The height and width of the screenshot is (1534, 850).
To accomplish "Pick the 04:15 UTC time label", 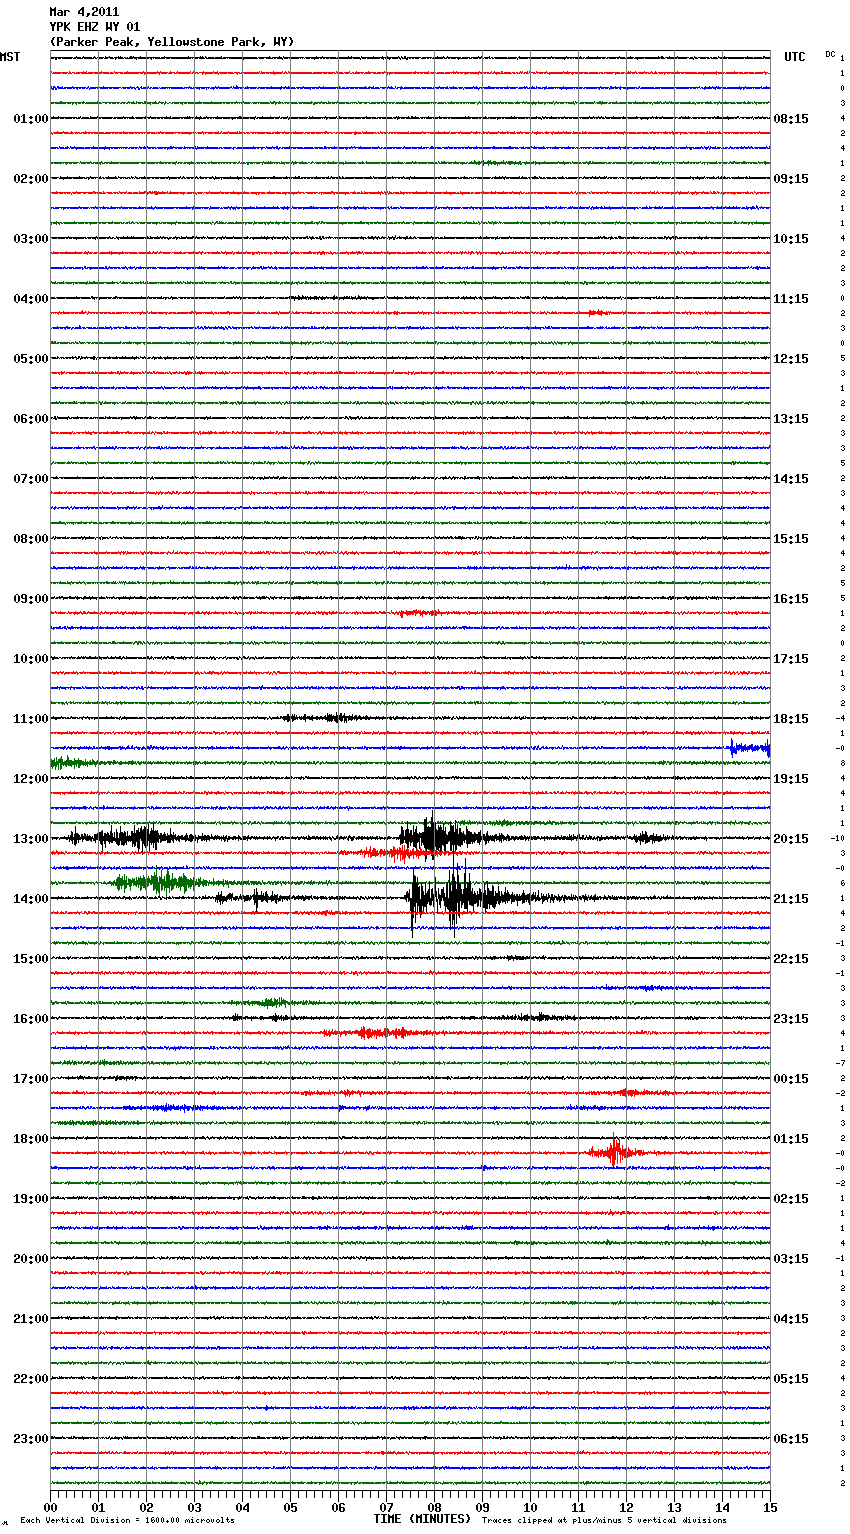I will point(791,1319).
